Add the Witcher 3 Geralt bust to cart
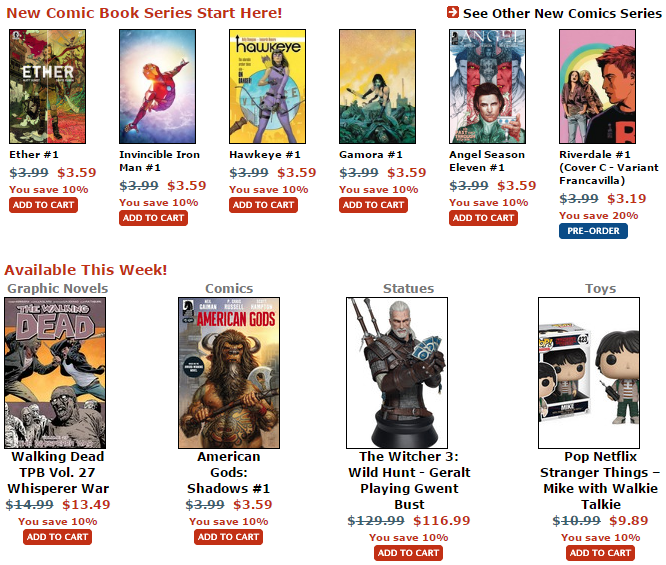The width and height of the screenshot is (666, 565). pos(409,553)
